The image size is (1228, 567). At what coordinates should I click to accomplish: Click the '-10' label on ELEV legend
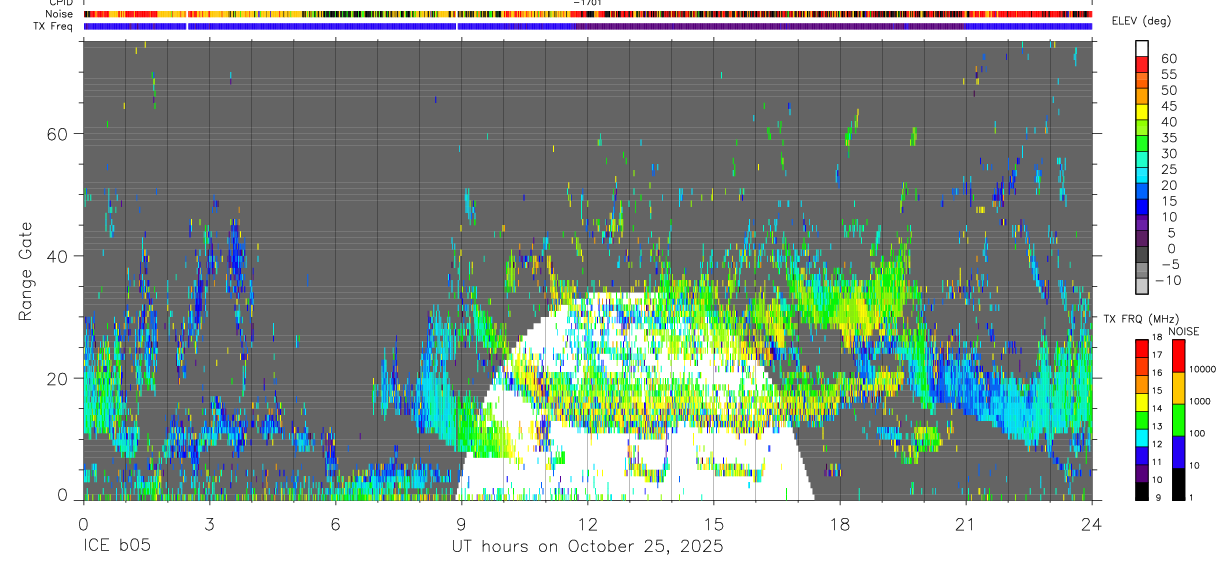(1168, 281)
